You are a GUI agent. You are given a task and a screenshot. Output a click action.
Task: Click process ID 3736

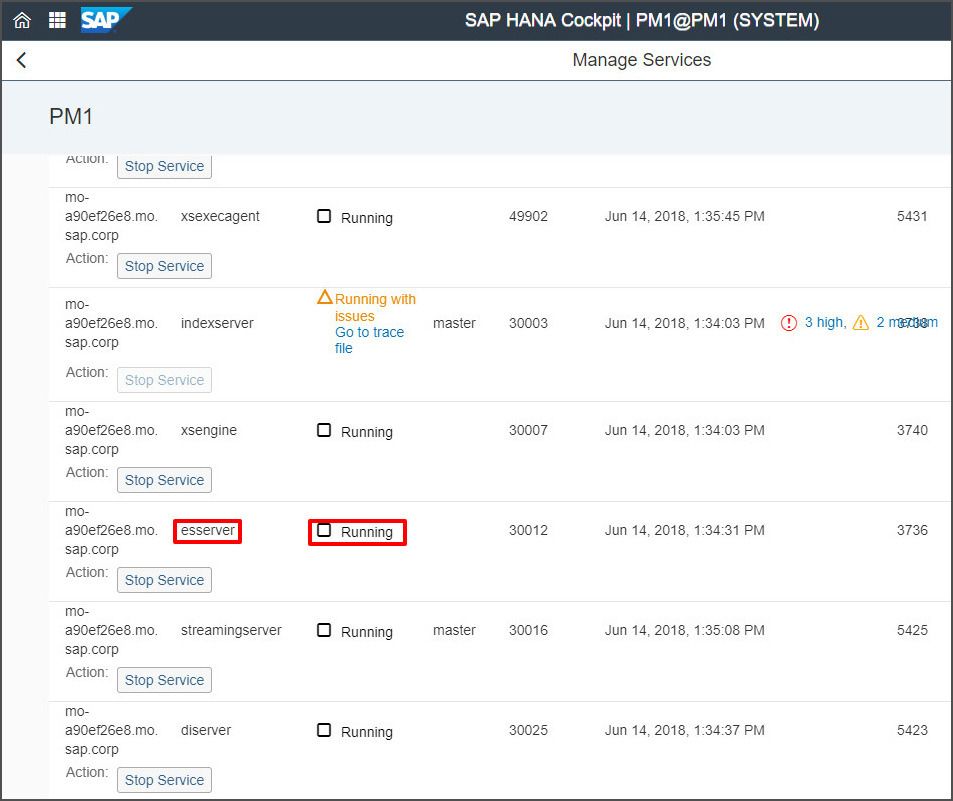pos(912,531)
